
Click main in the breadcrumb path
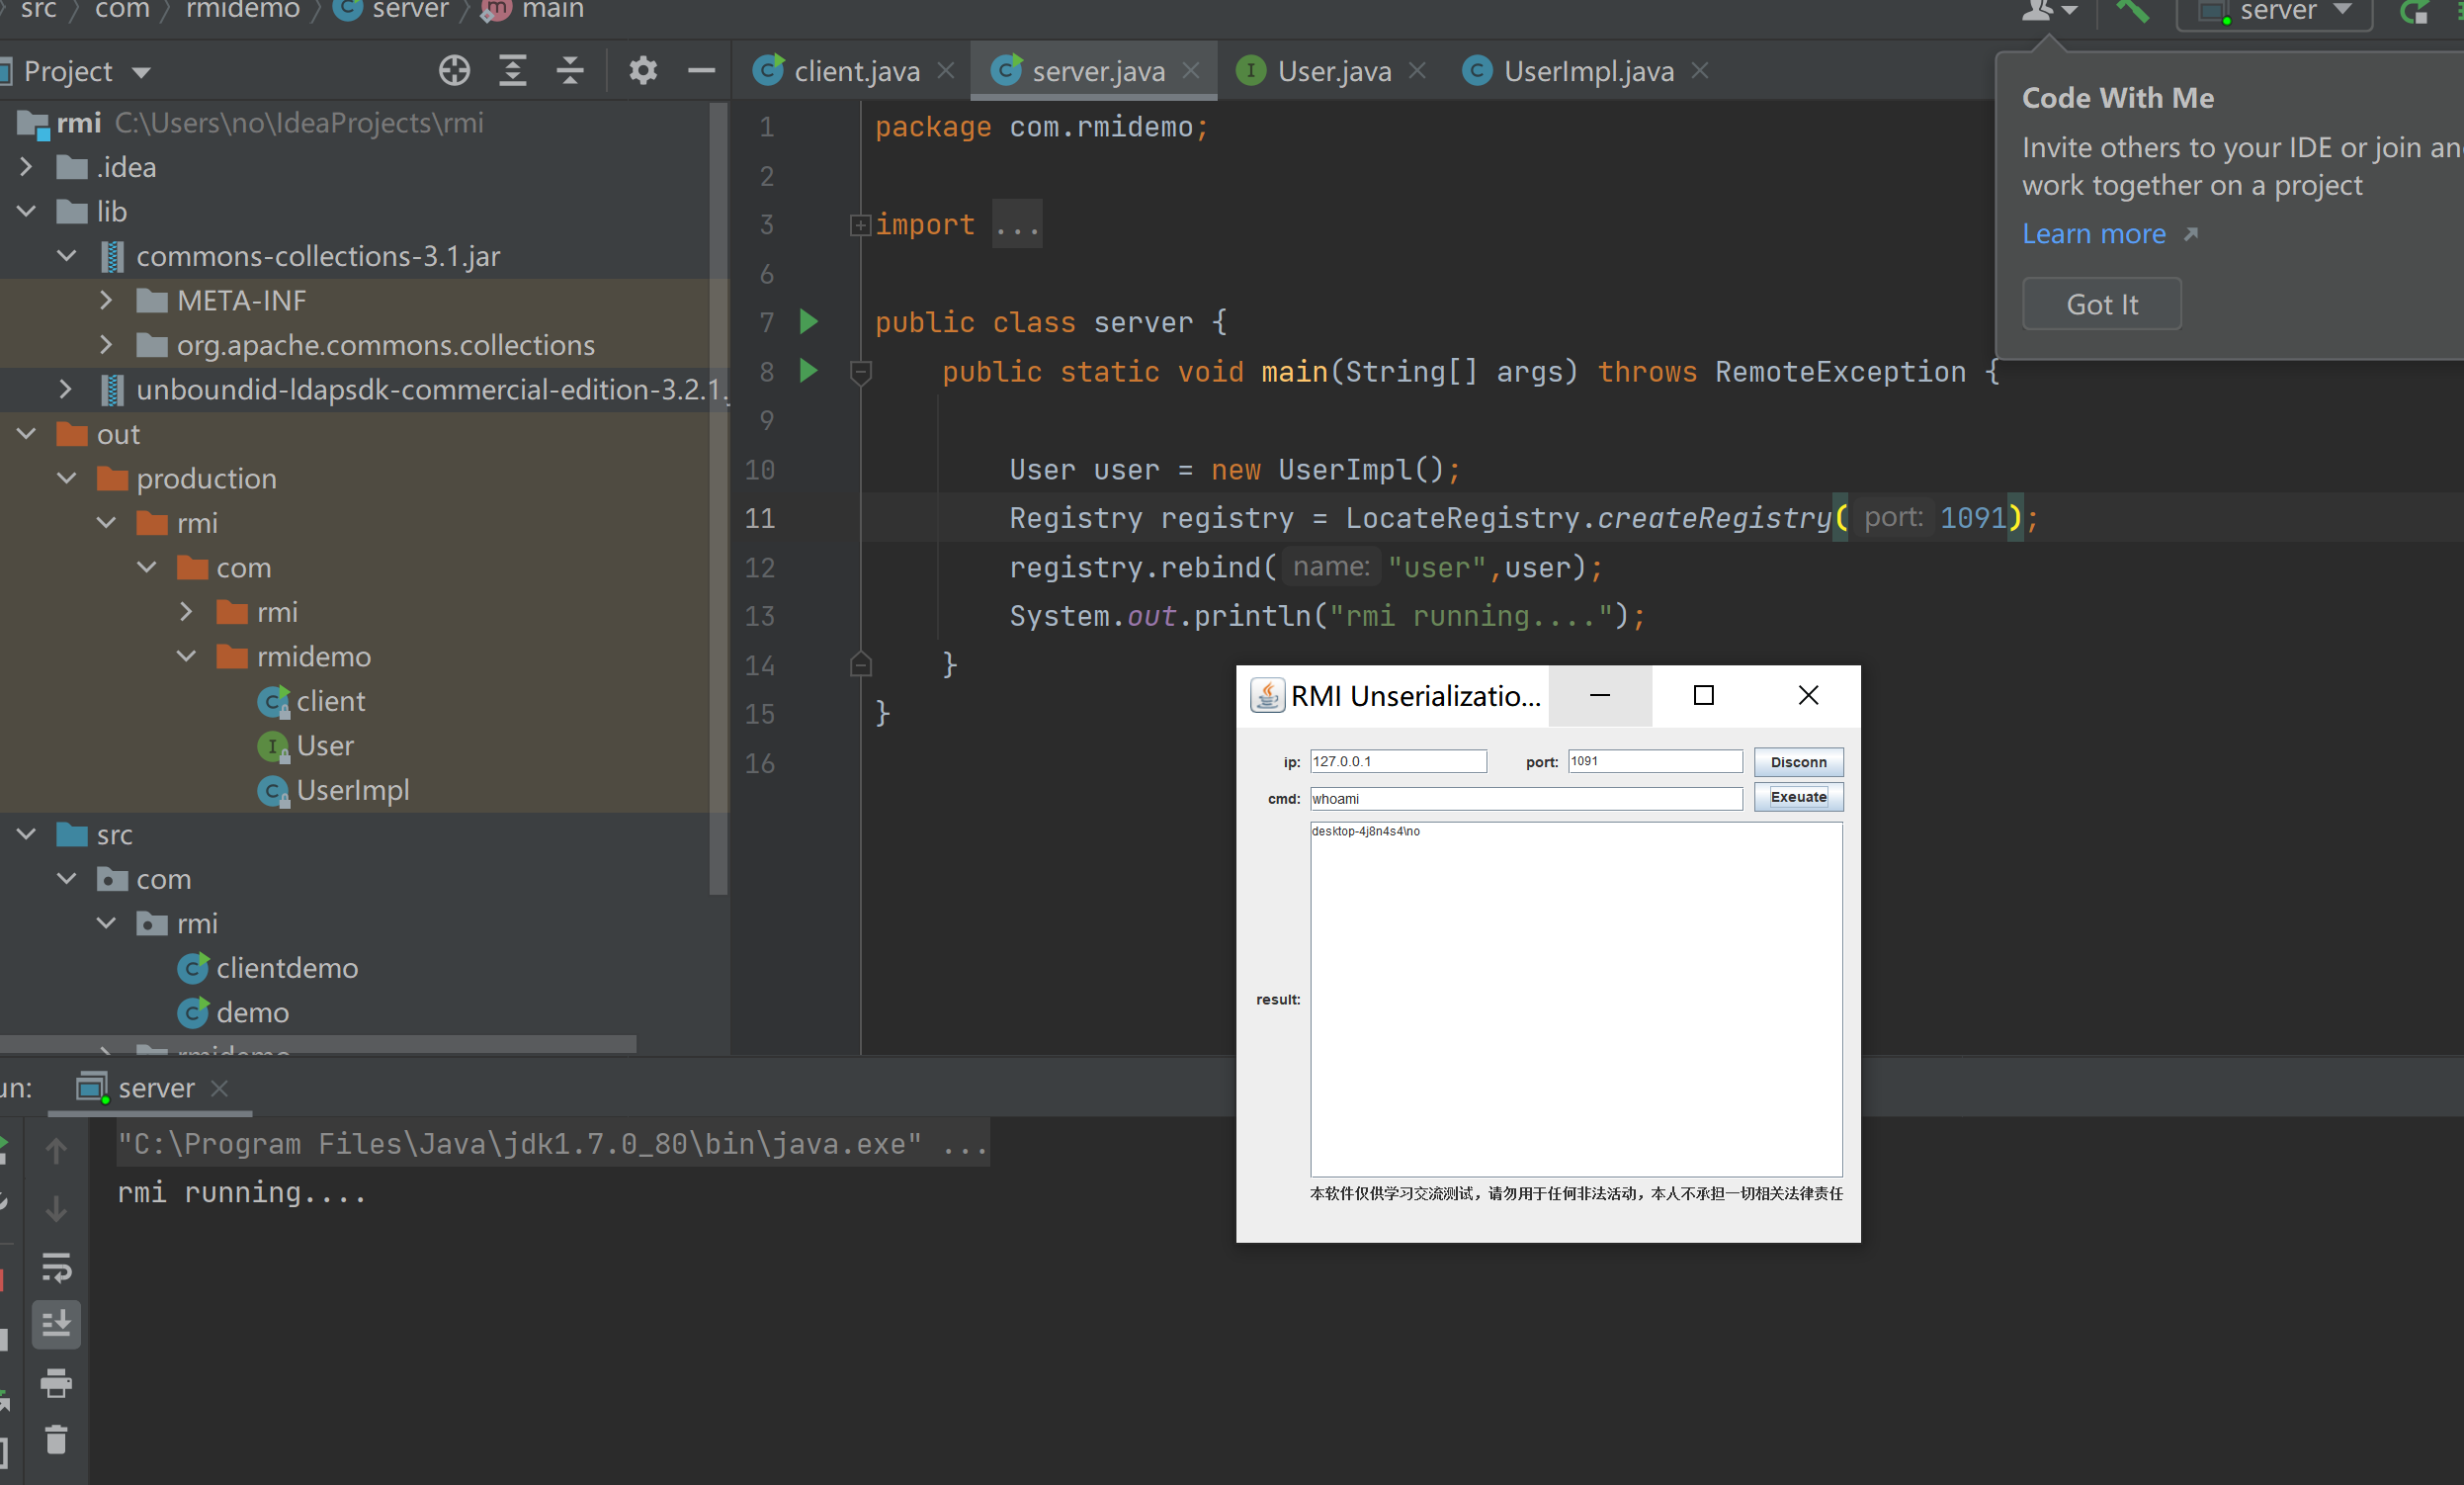point(552,11)
